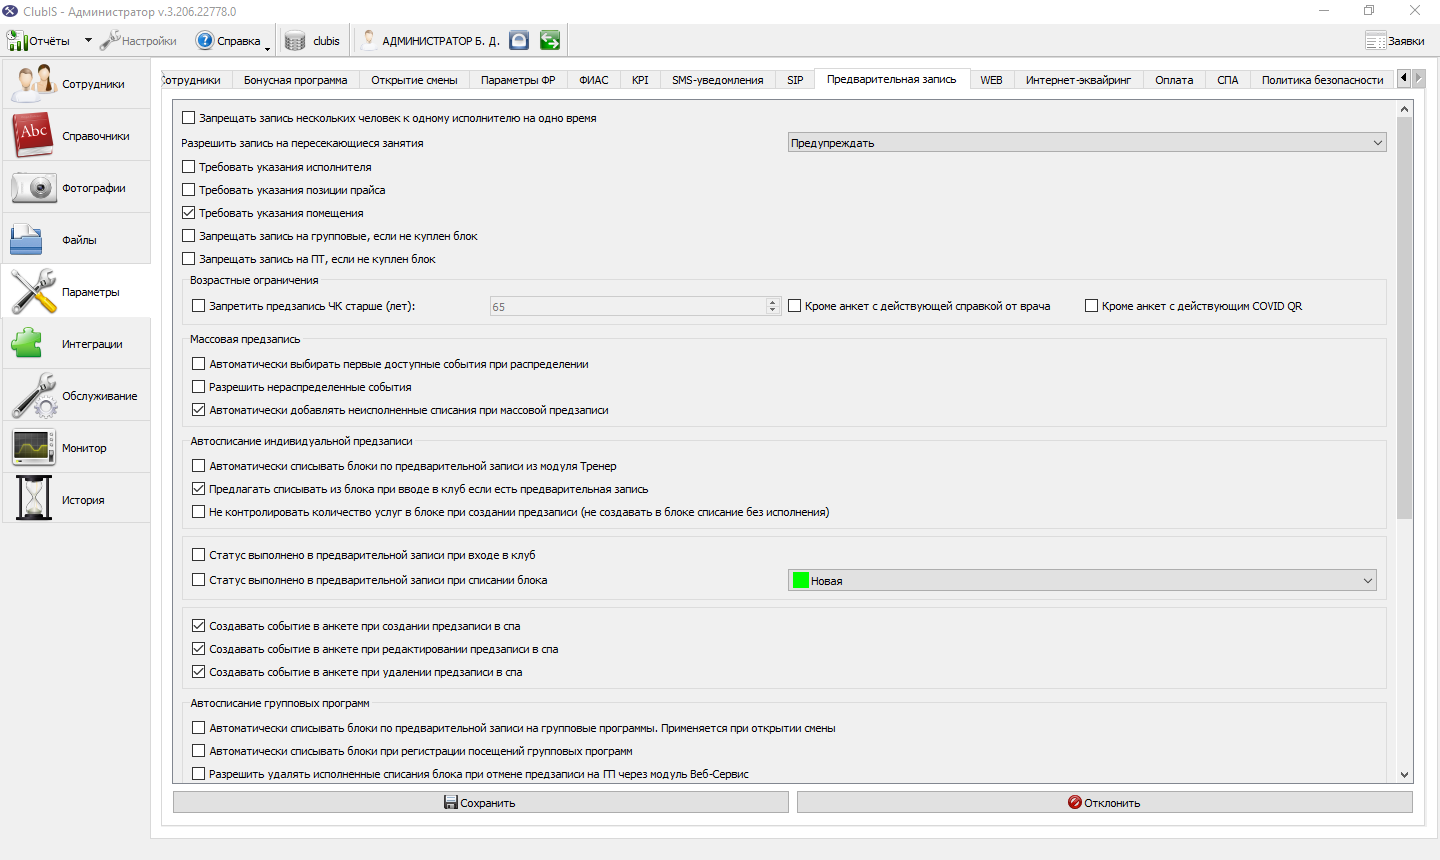
Task: Open the Интеграции puzzle piece icon
Action: pyautogui.click(x=27, y=344)
